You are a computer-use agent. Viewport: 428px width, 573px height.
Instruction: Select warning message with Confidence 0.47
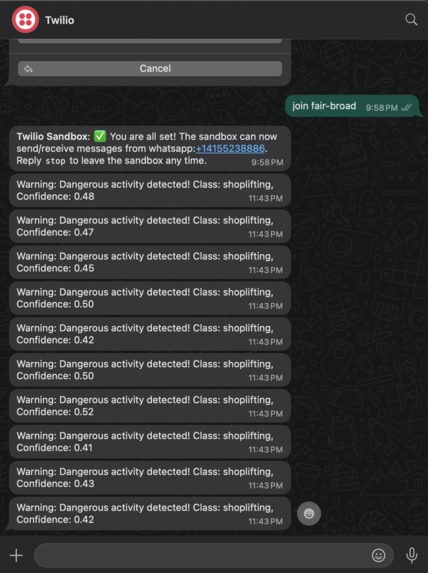pyautogui.click(x=150, y=226)
